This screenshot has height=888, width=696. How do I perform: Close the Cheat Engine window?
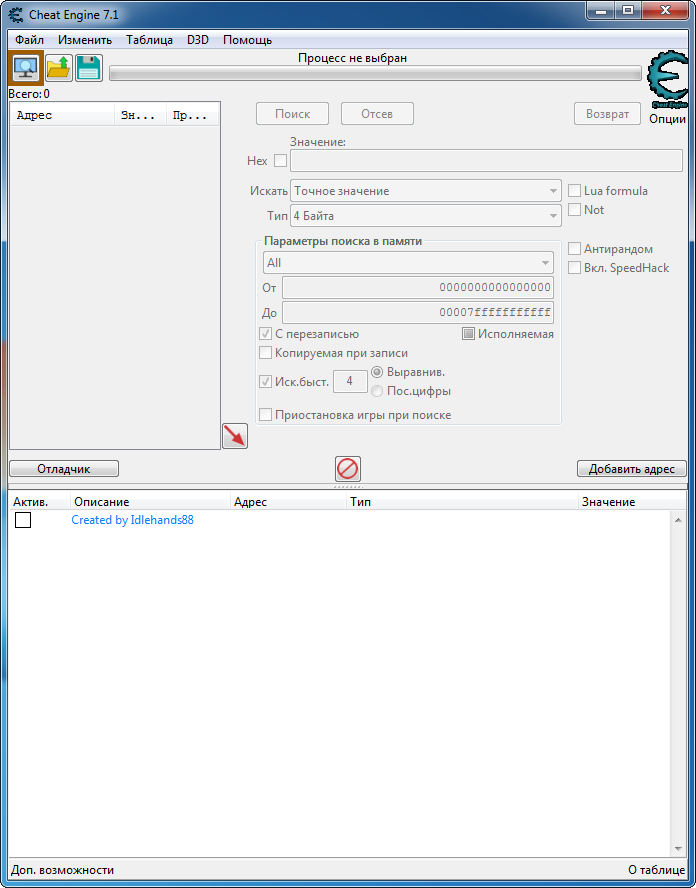(x=665, y=11)
